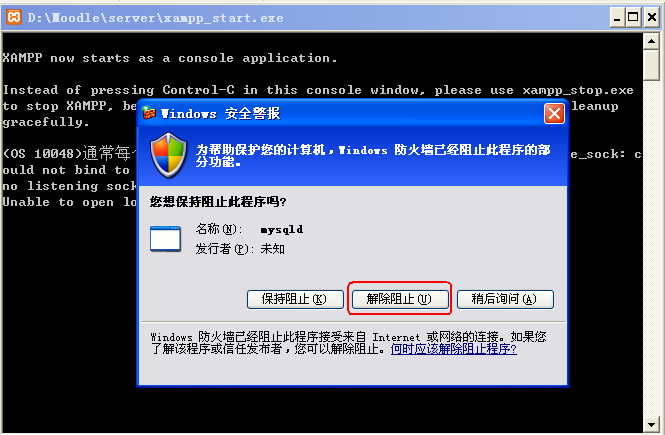Click the mysqld program window icon
Screen dimensions: 665x435
click(x=165, y=239)
